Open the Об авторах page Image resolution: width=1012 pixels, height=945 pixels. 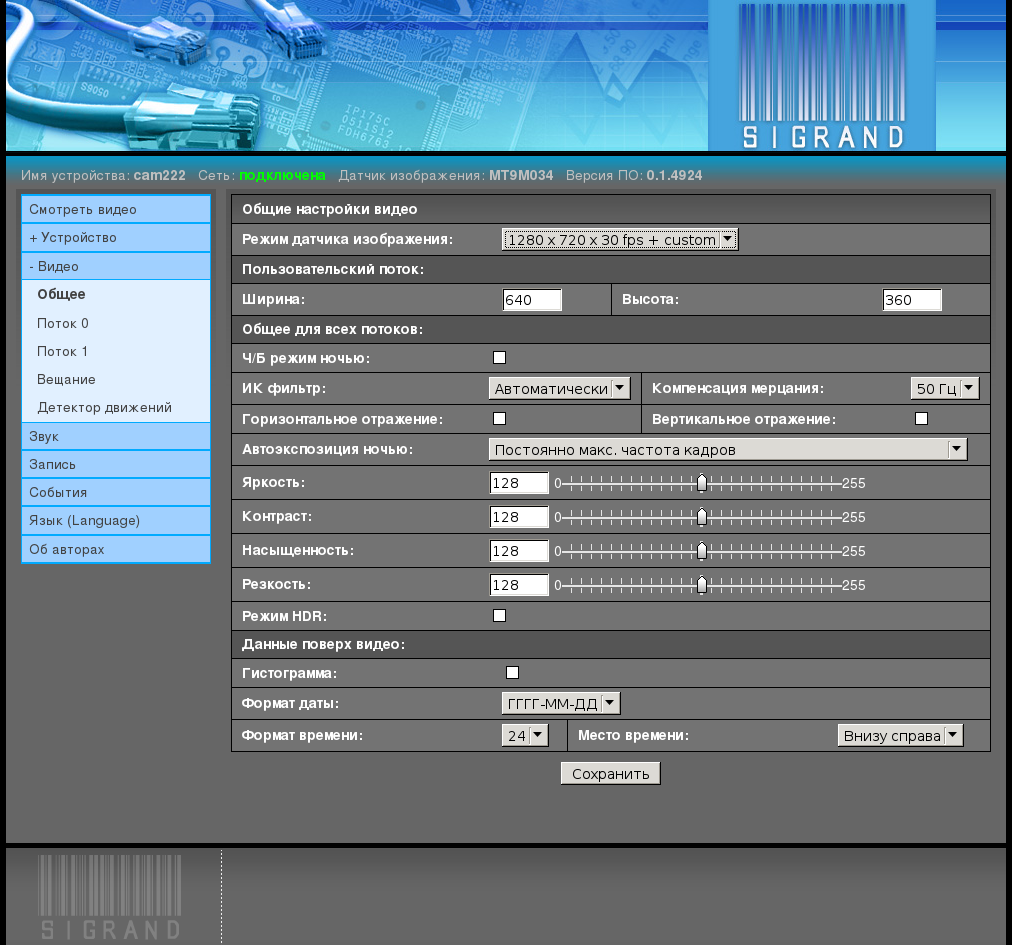[116, 549]
